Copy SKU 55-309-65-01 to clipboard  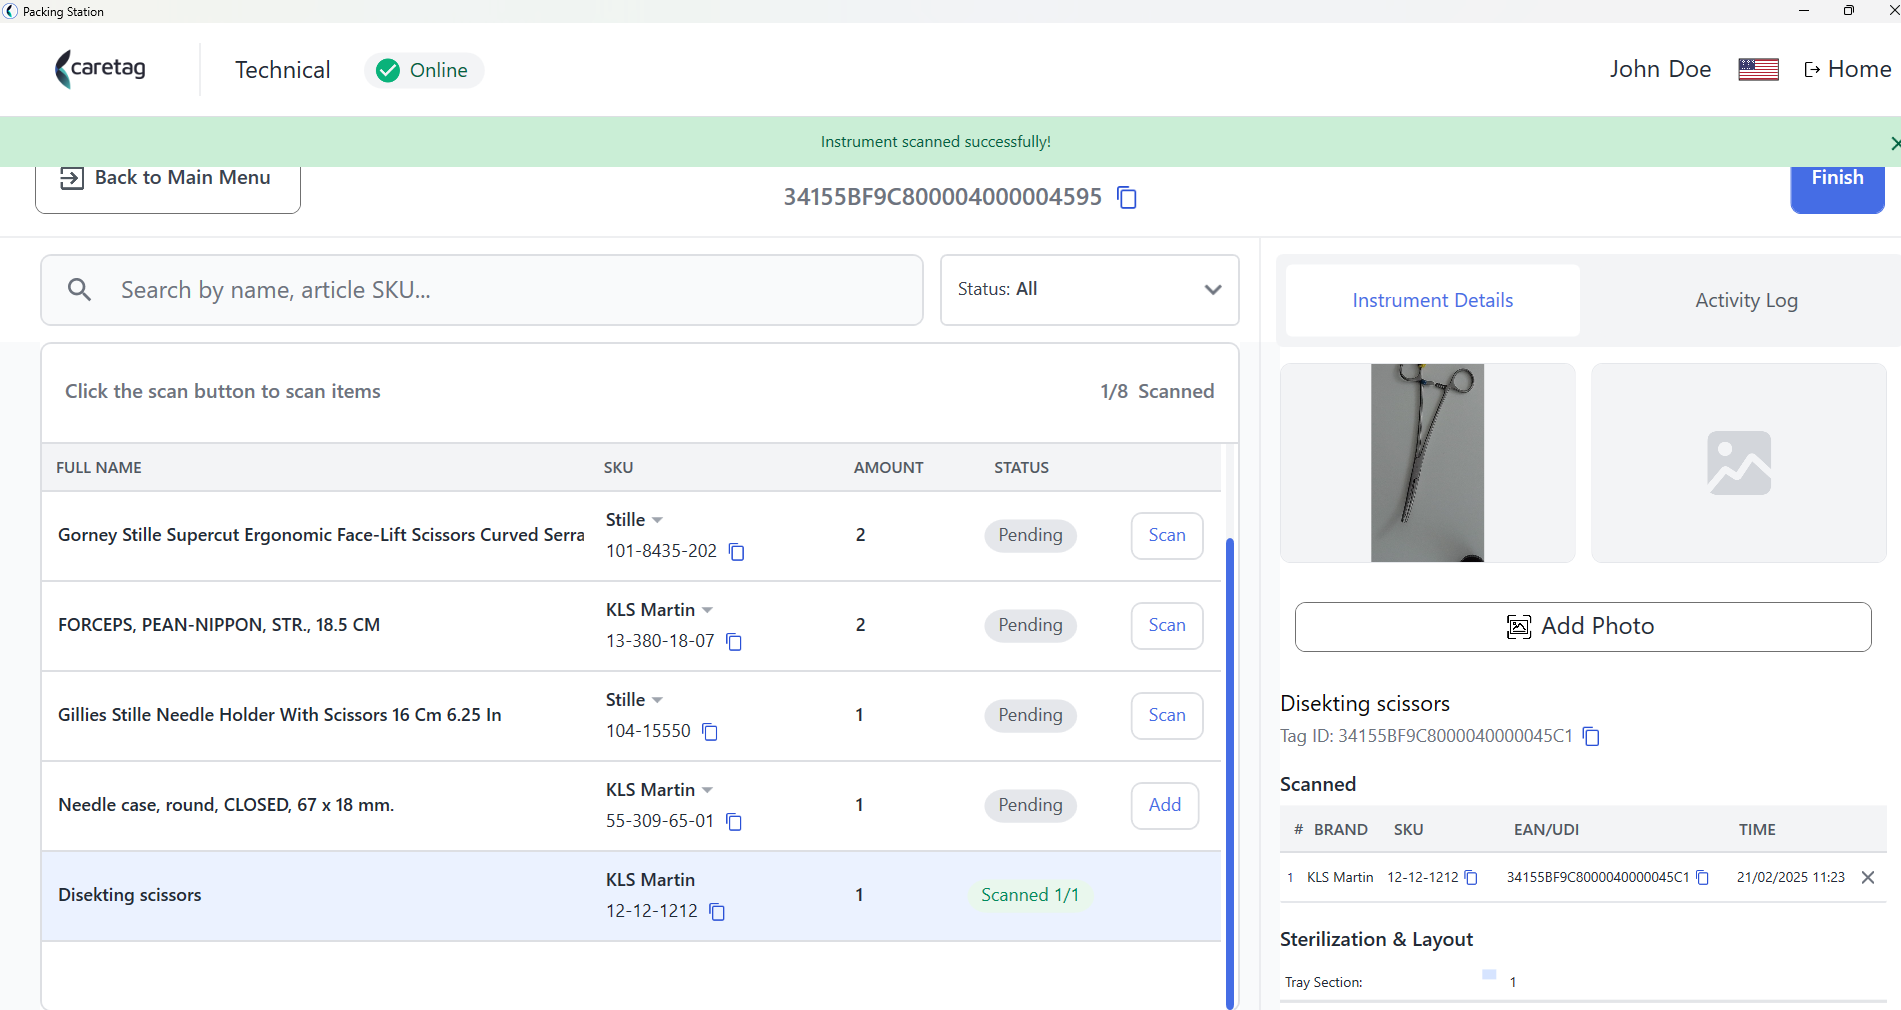[734, 822]
